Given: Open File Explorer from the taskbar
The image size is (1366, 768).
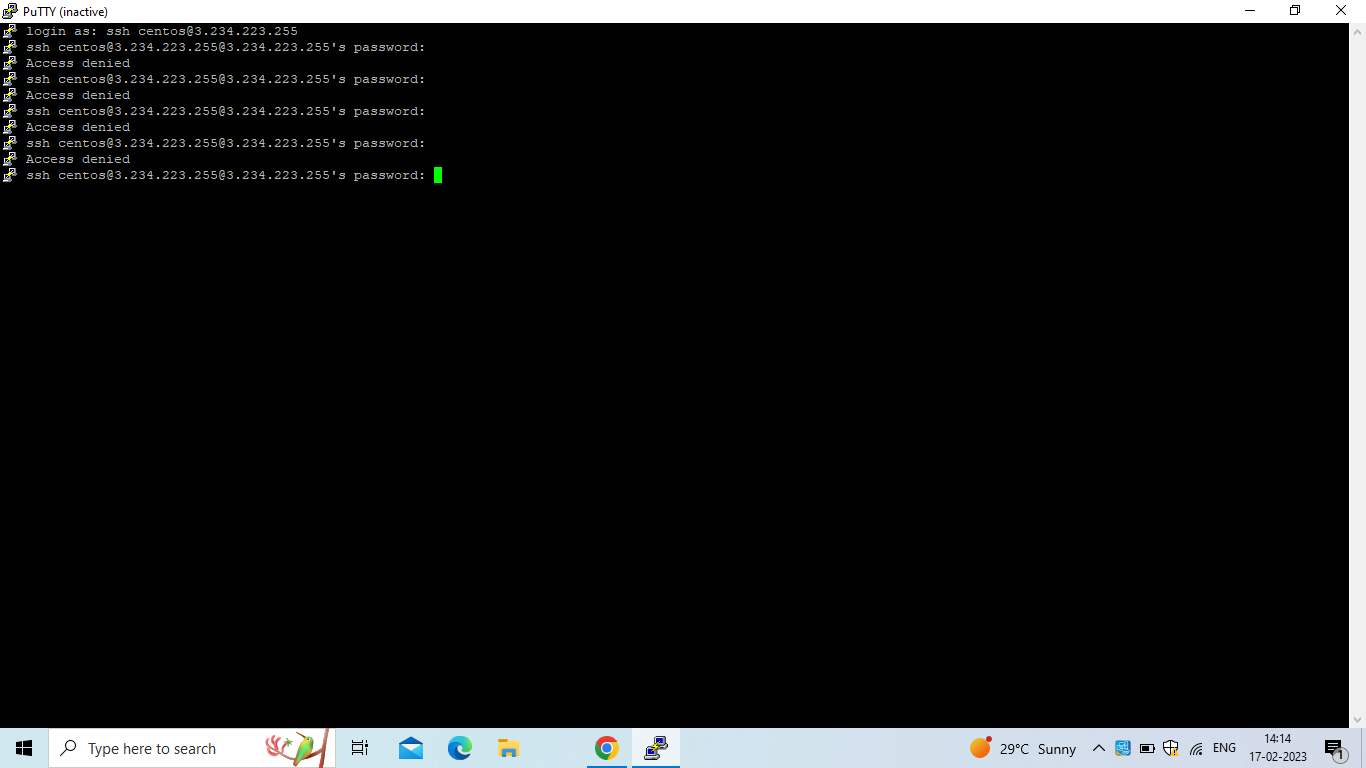Looking at the screenshot, I should pyautogui.click(x=508, y=747).
